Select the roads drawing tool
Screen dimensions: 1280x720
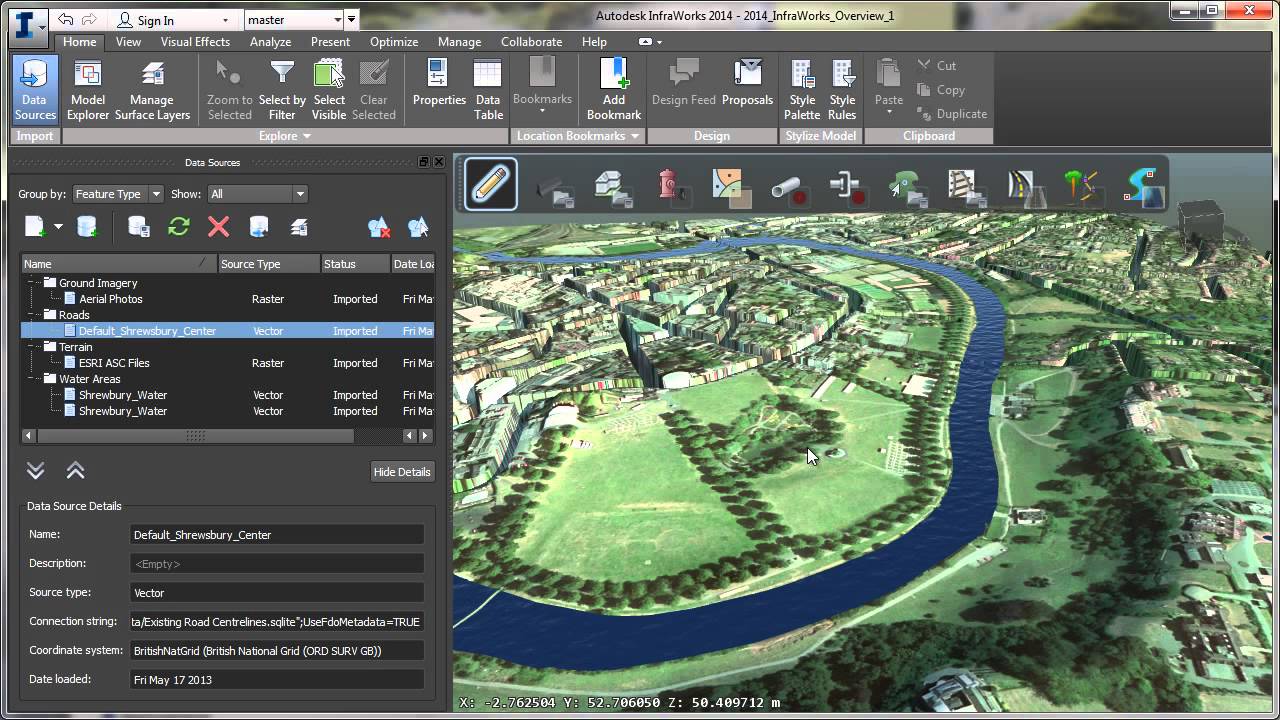click(1025, 187)
